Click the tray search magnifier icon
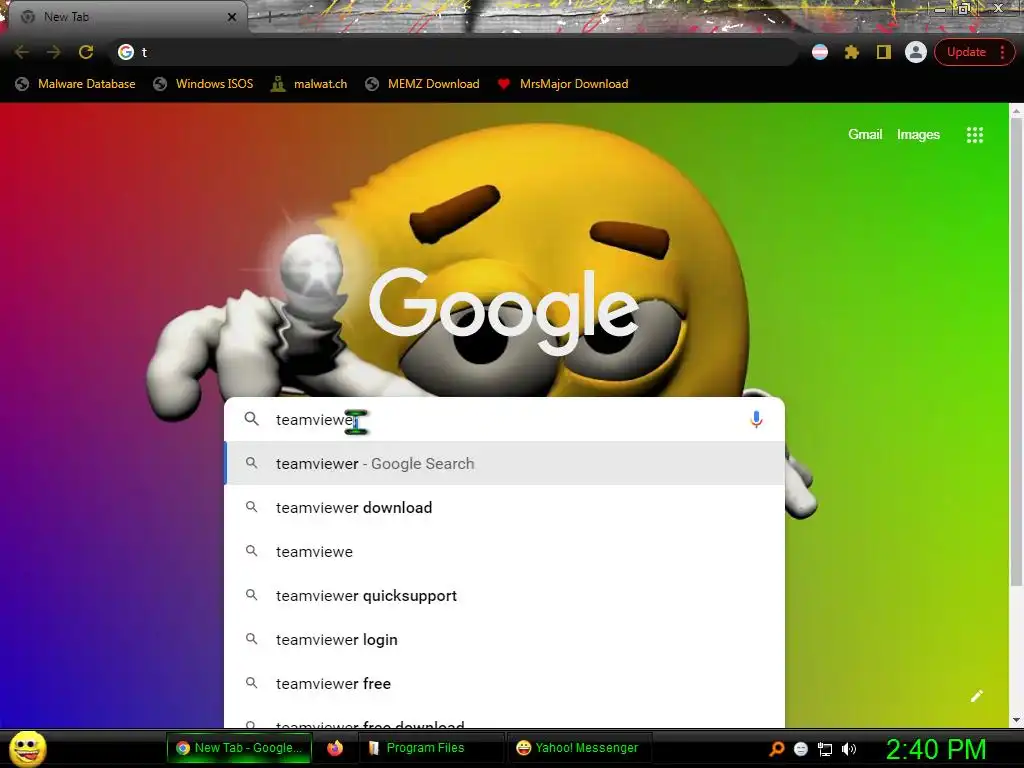1024x768 pixels. tap(776, 748)
